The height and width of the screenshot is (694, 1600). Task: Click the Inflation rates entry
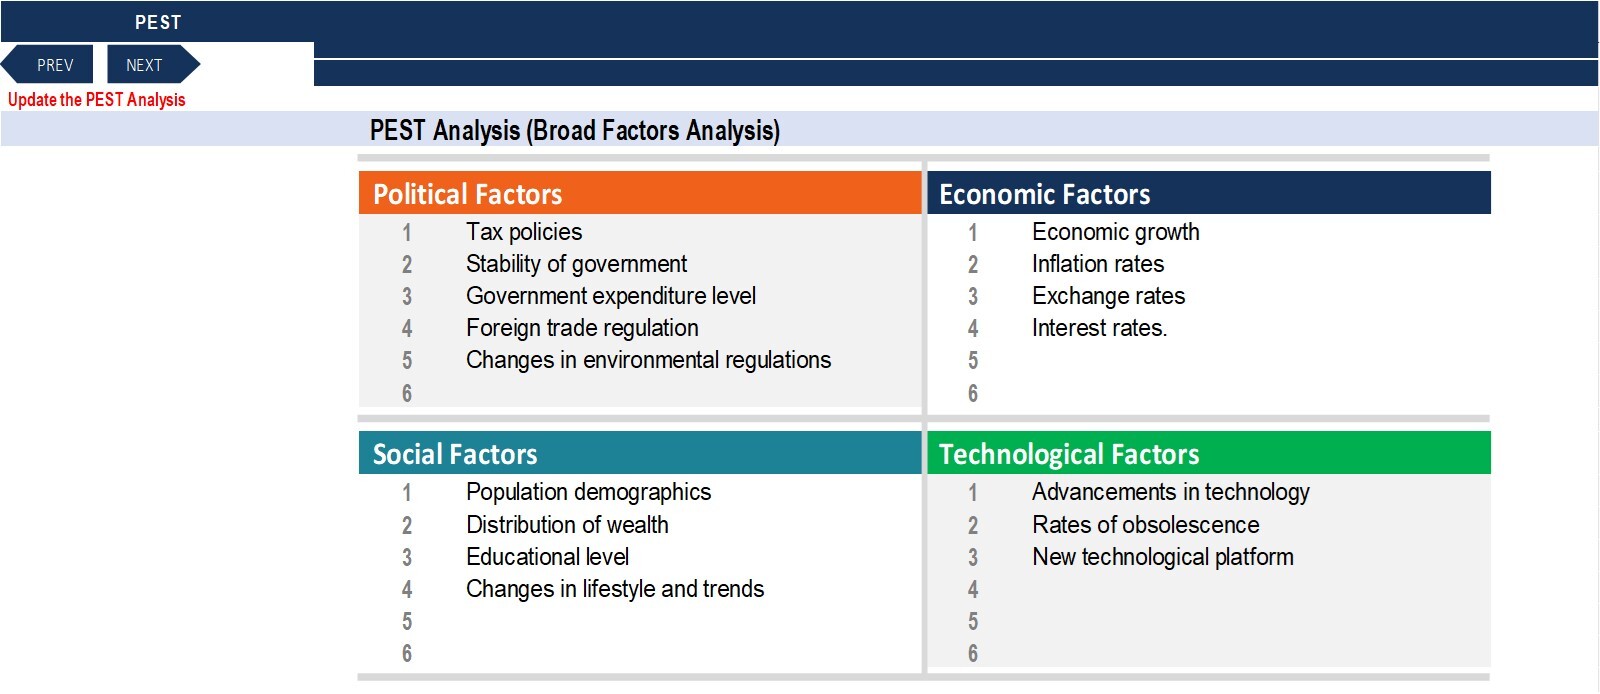pos(1098,264)
